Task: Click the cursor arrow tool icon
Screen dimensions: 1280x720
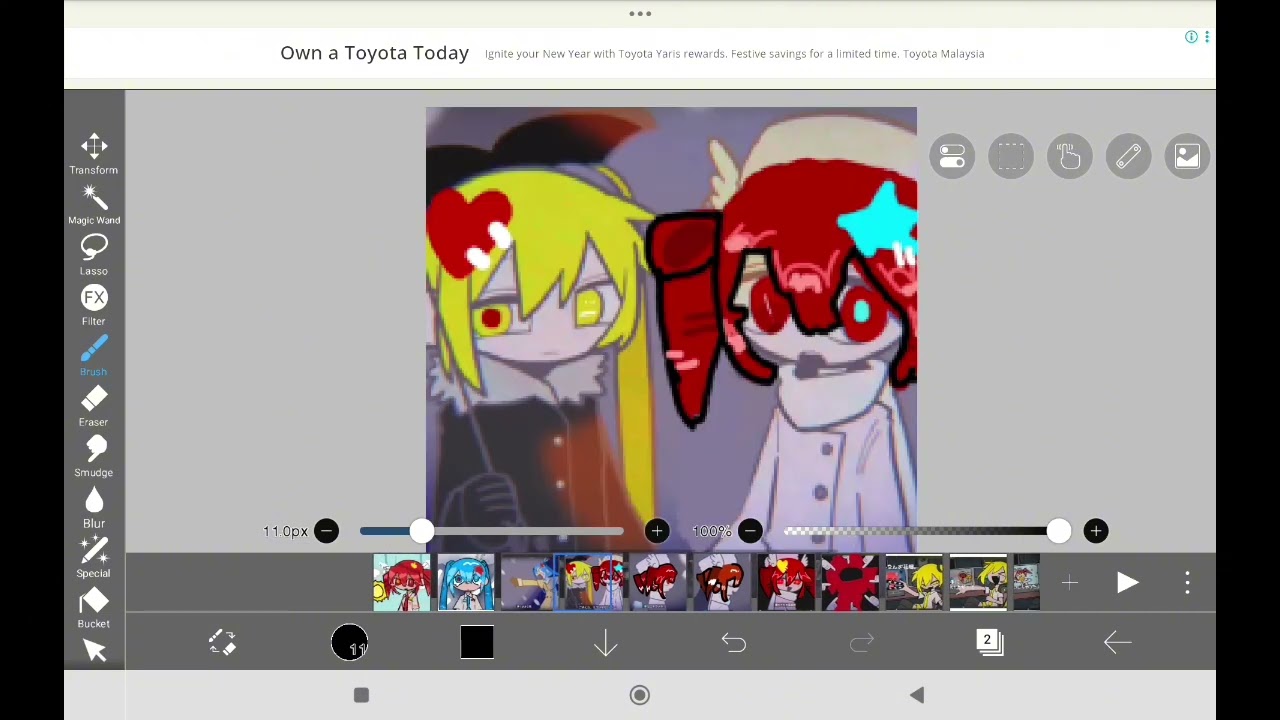Action: (x=95, y=651)
